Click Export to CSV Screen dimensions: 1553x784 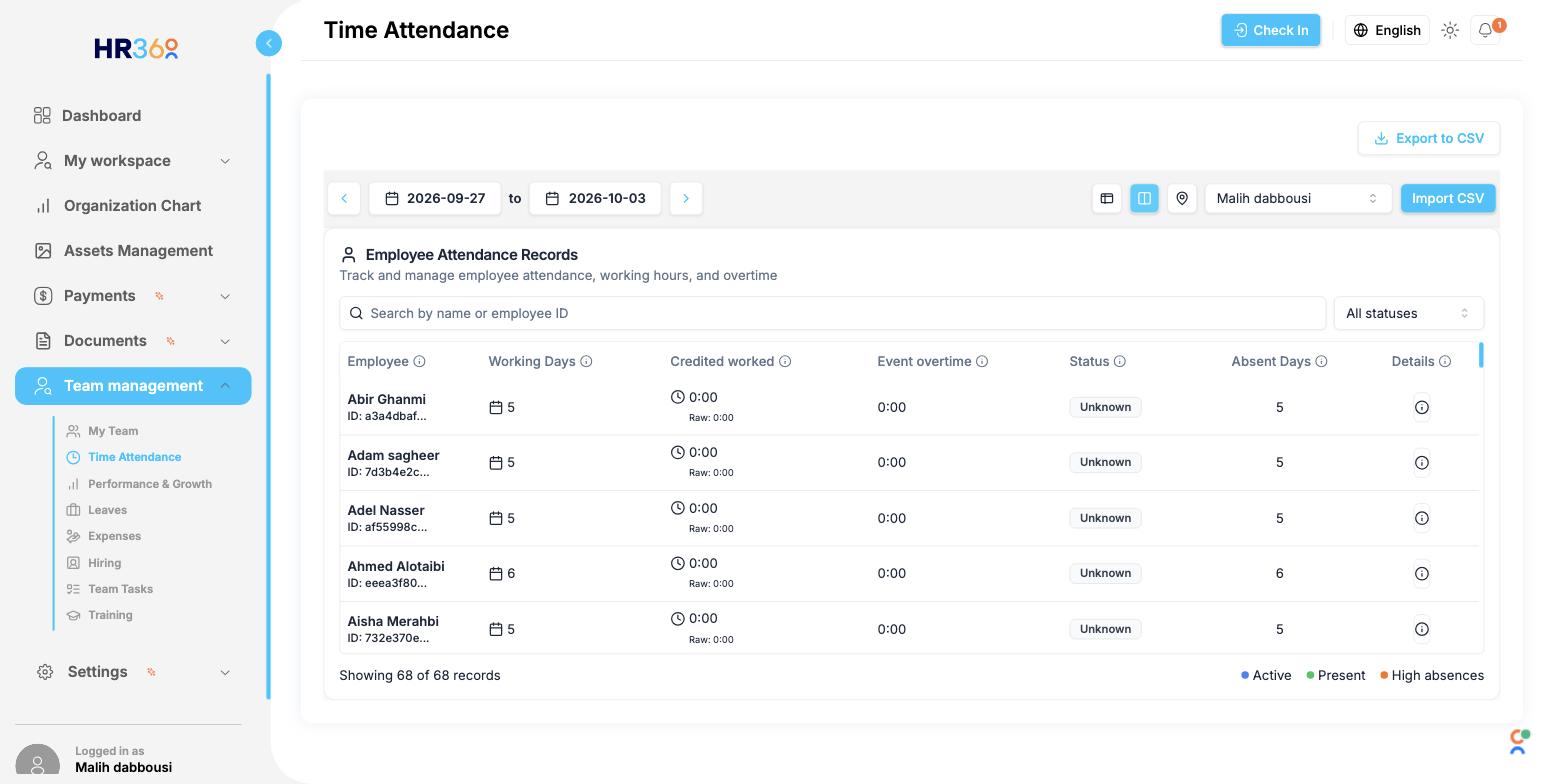1429,138
